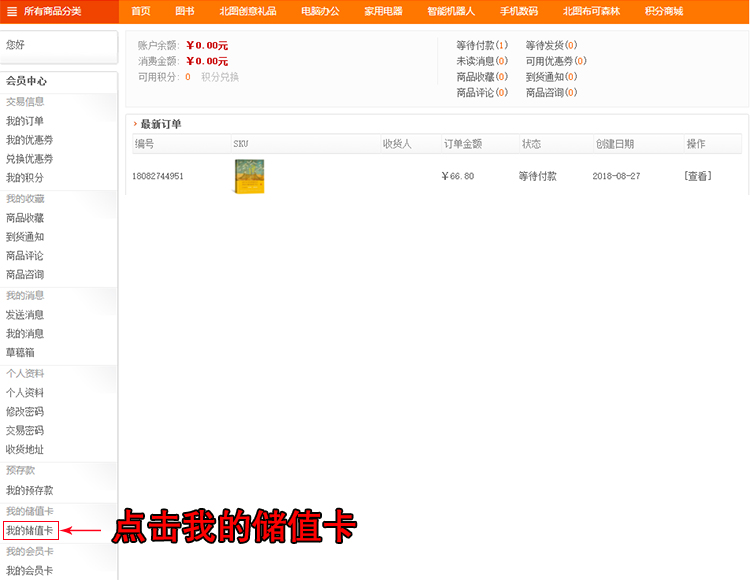Click 可用优惠券 in account summary

point(555,61)
